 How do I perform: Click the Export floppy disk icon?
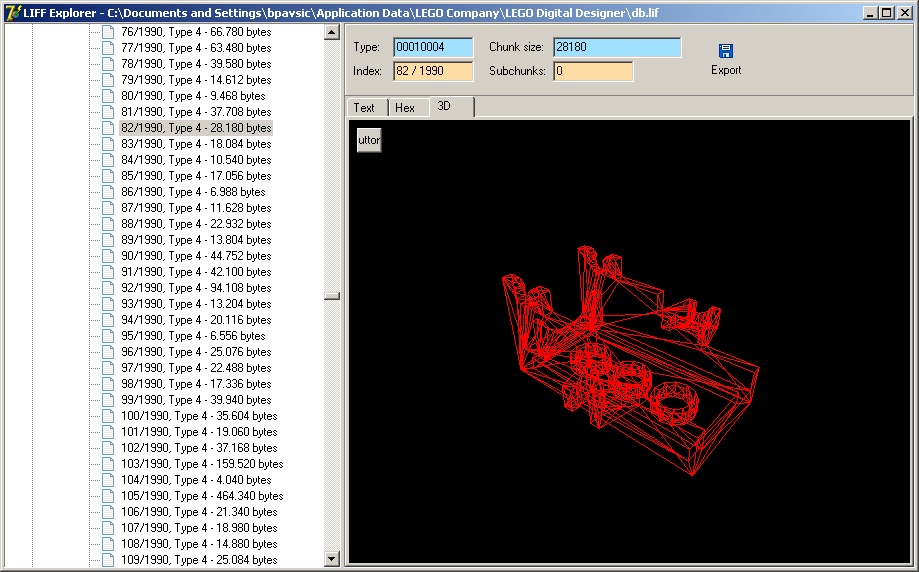pyautogui.click(x=726, y=51)
